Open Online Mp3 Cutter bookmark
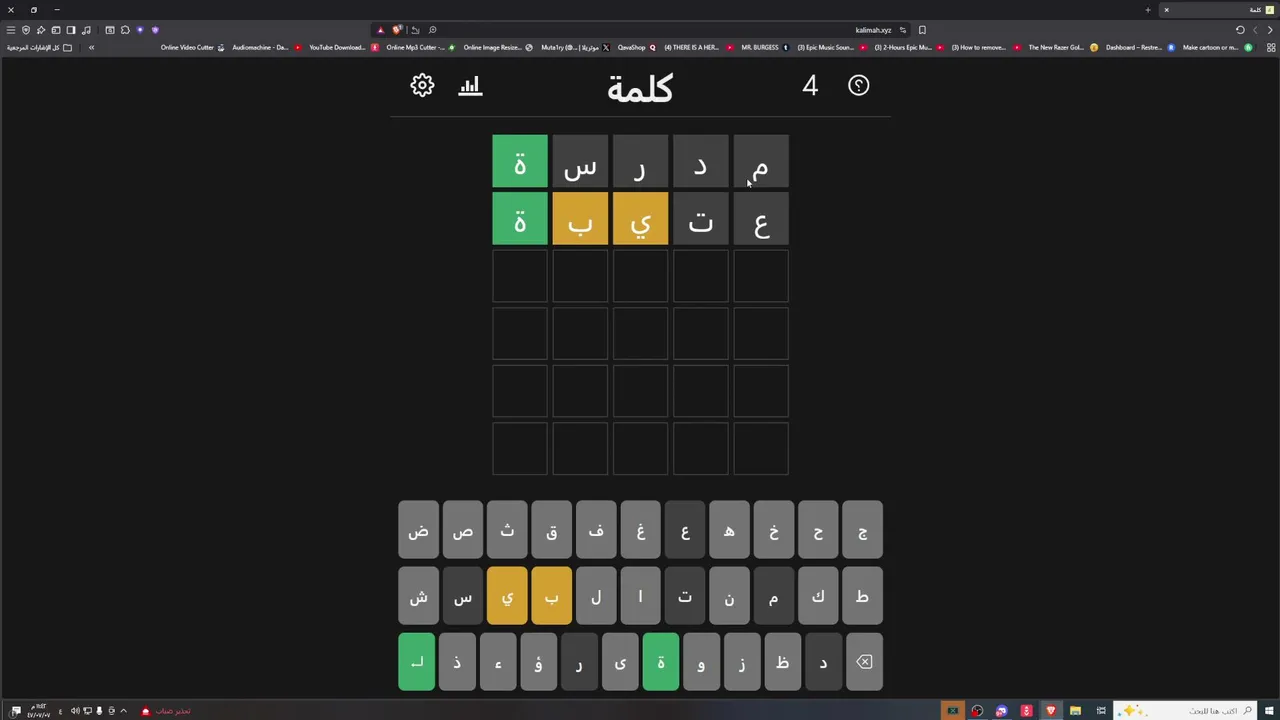The height and width of the screenshot is (720, 1280). (x=420, y=47)
